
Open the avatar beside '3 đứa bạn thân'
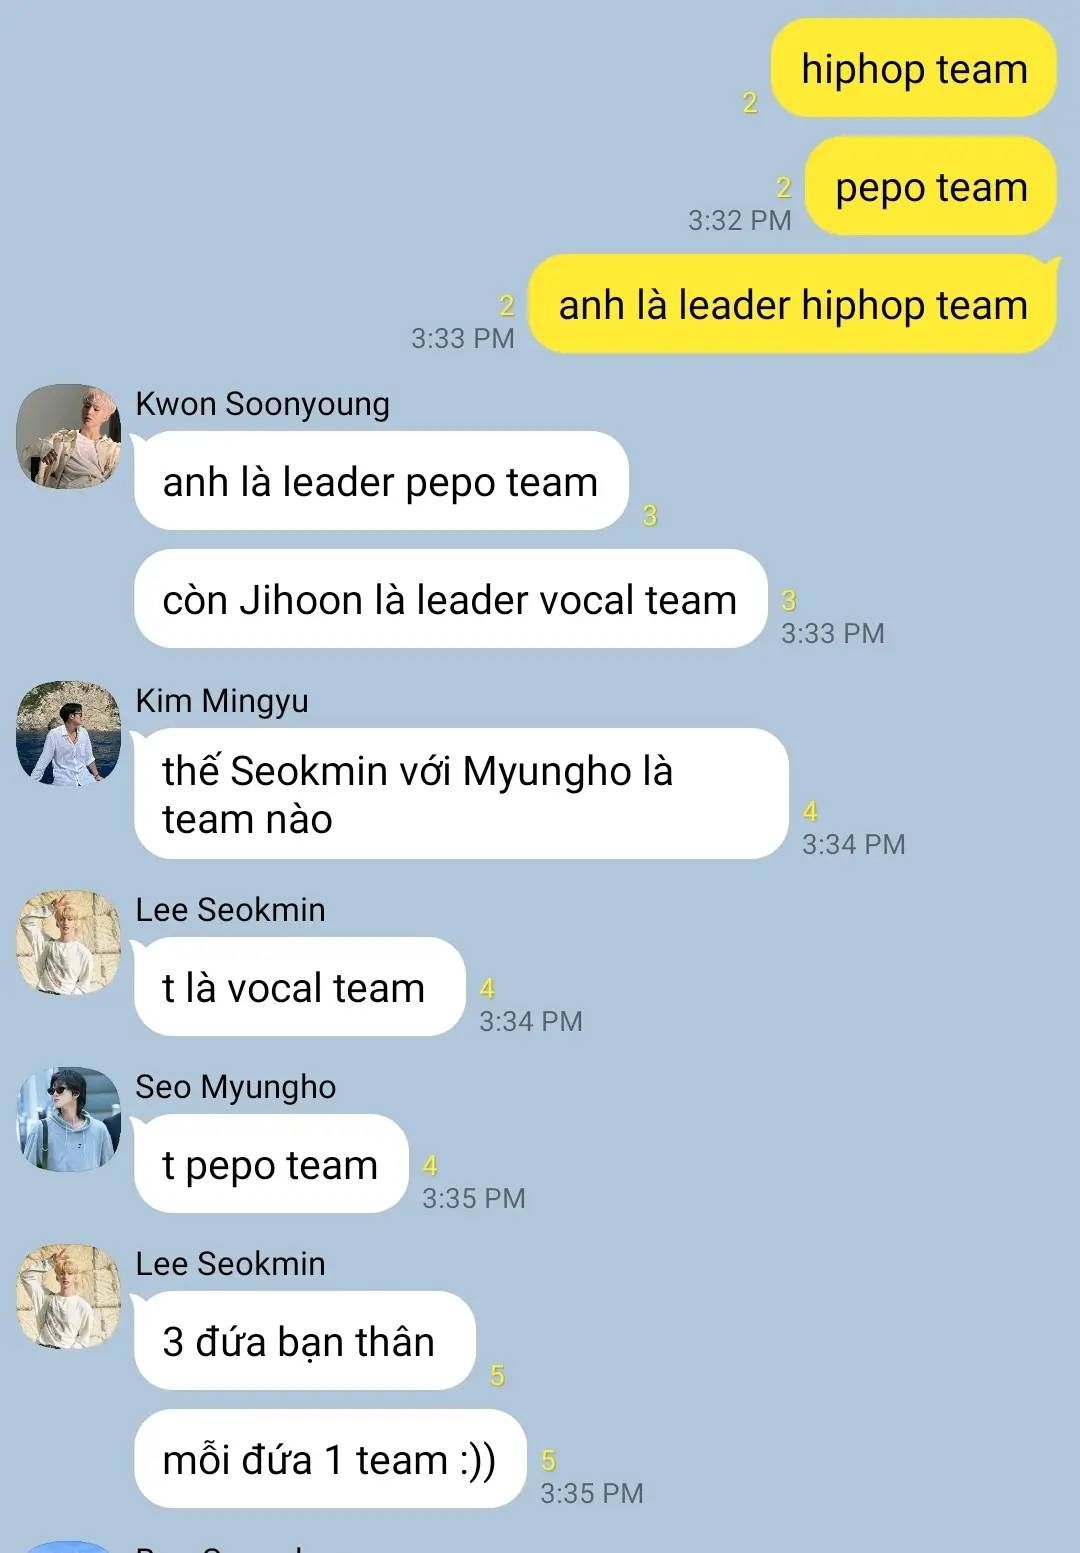68,1296
